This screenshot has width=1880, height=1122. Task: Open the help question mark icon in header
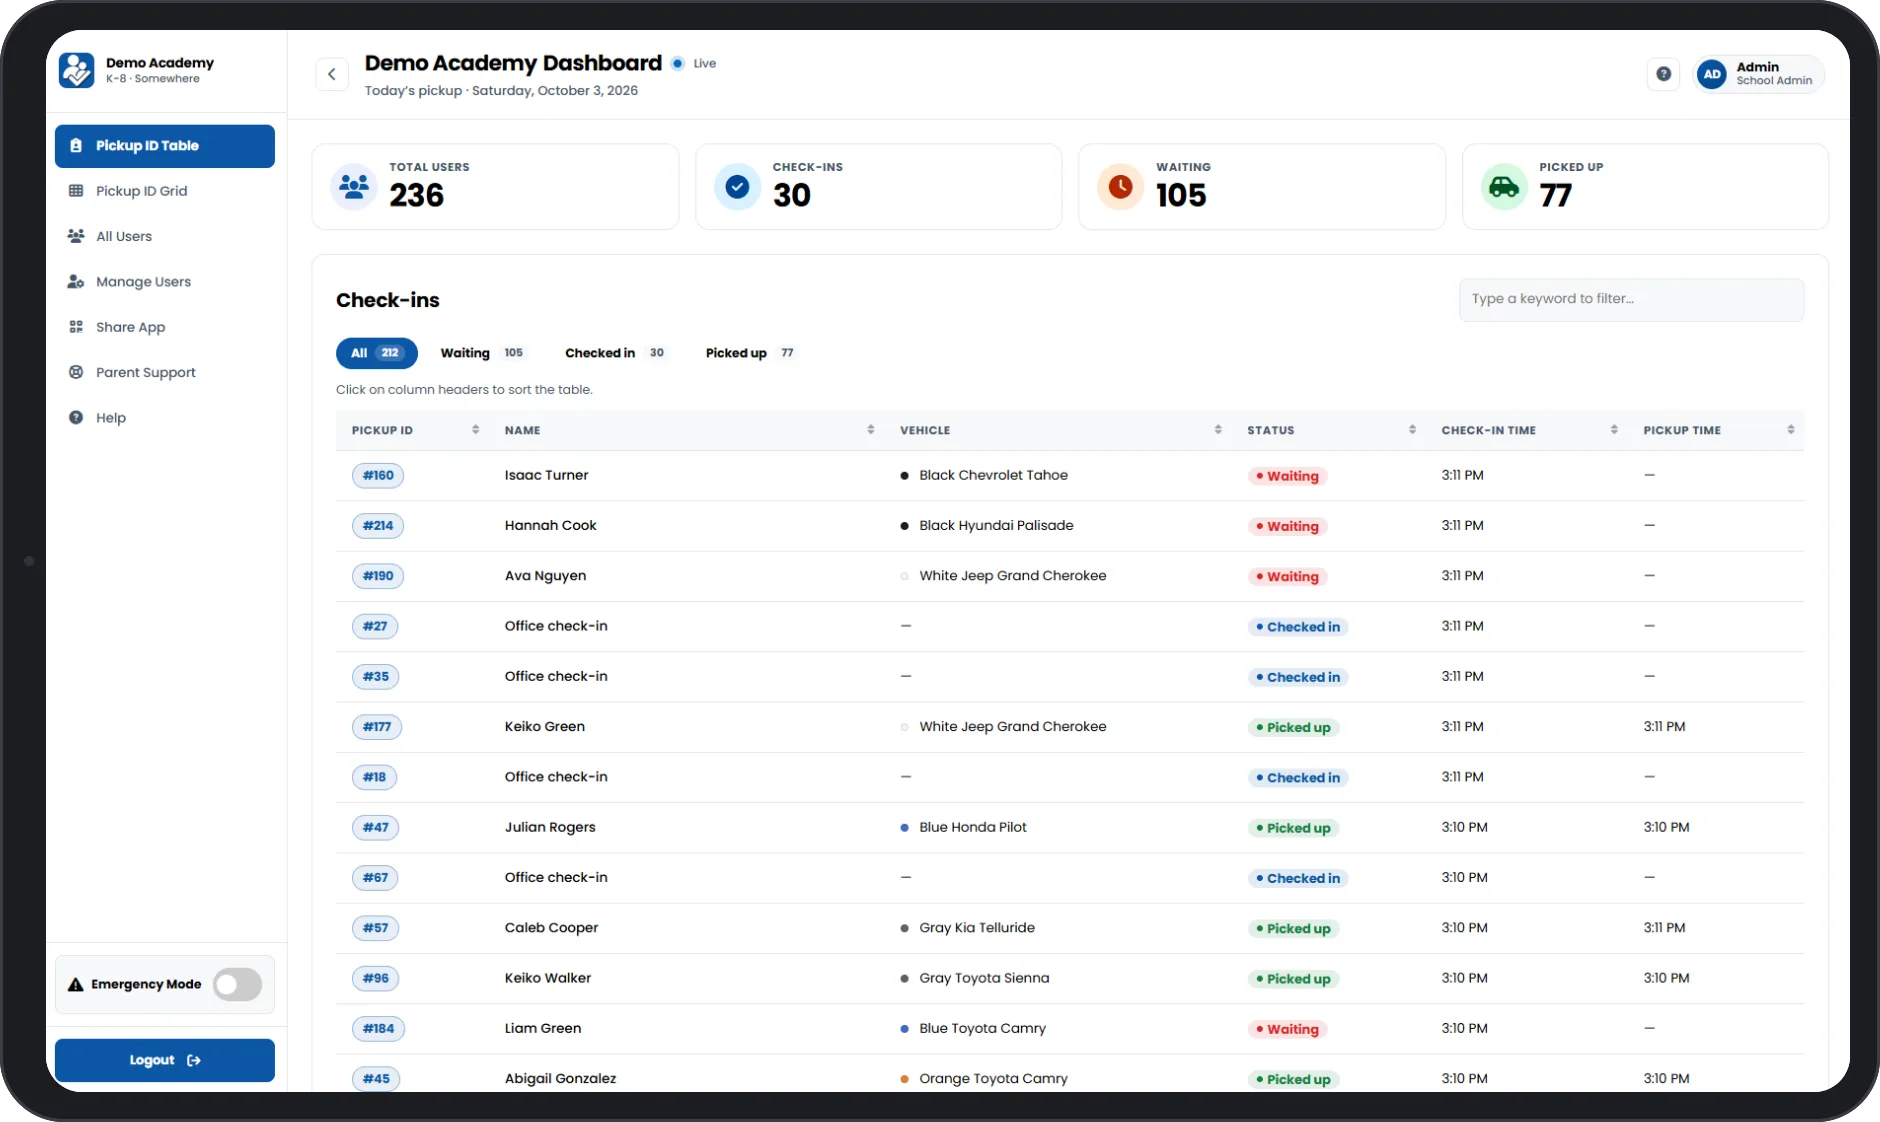(1663, 74)
